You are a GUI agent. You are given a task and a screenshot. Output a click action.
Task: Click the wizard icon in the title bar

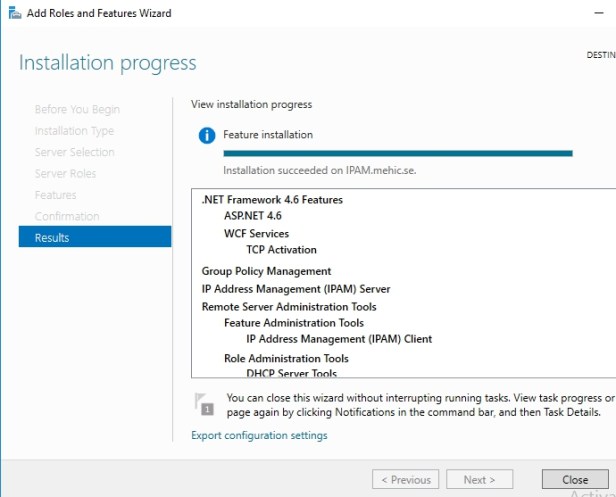(x=11, y=13)
